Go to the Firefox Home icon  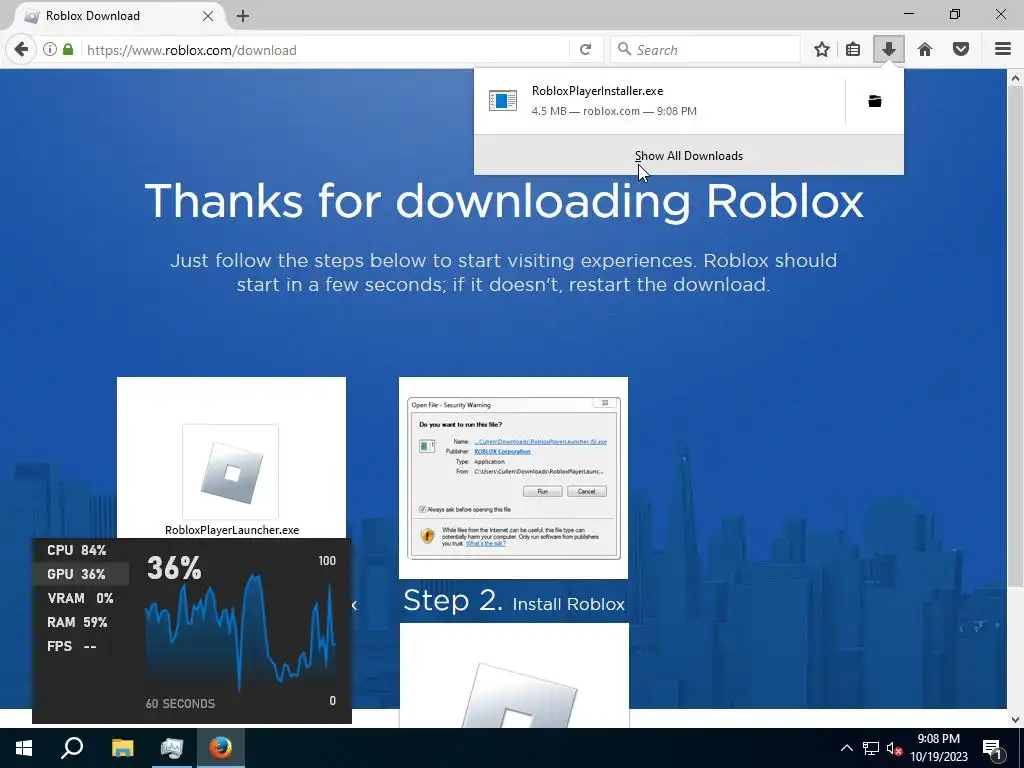(925, 50)
